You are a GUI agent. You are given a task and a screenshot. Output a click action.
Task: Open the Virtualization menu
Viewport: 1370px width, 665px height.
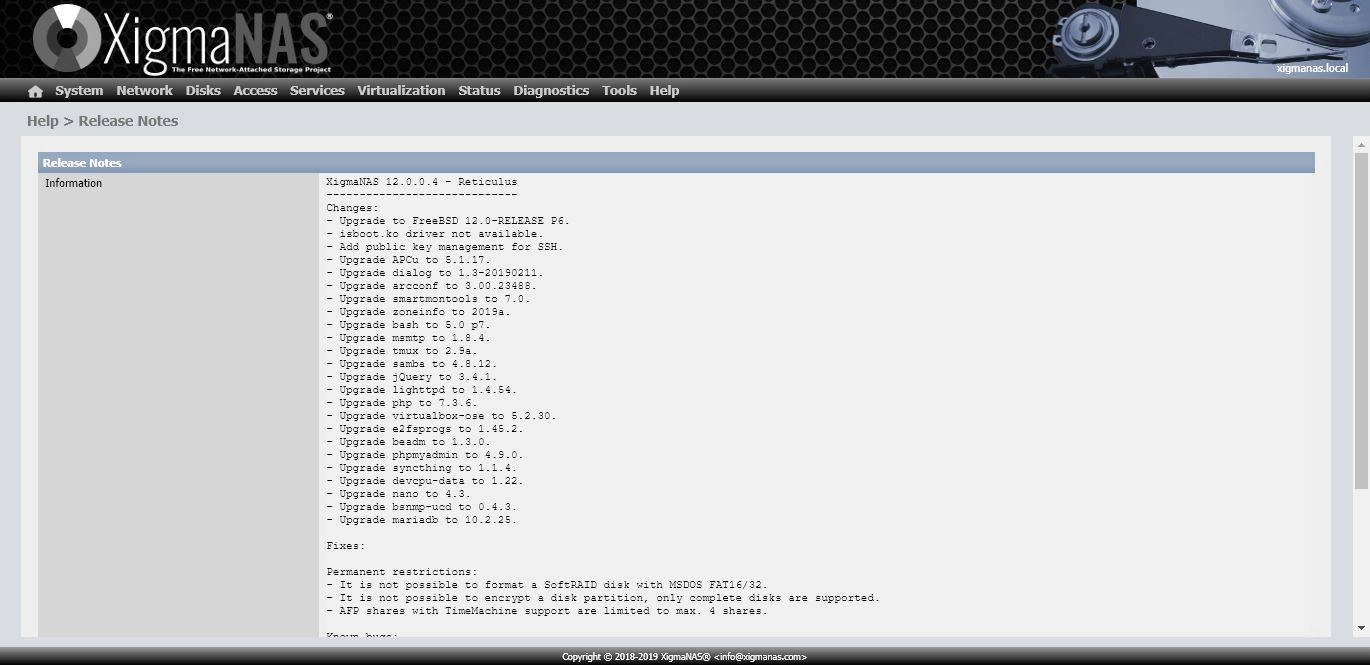[x=401, y=91]
